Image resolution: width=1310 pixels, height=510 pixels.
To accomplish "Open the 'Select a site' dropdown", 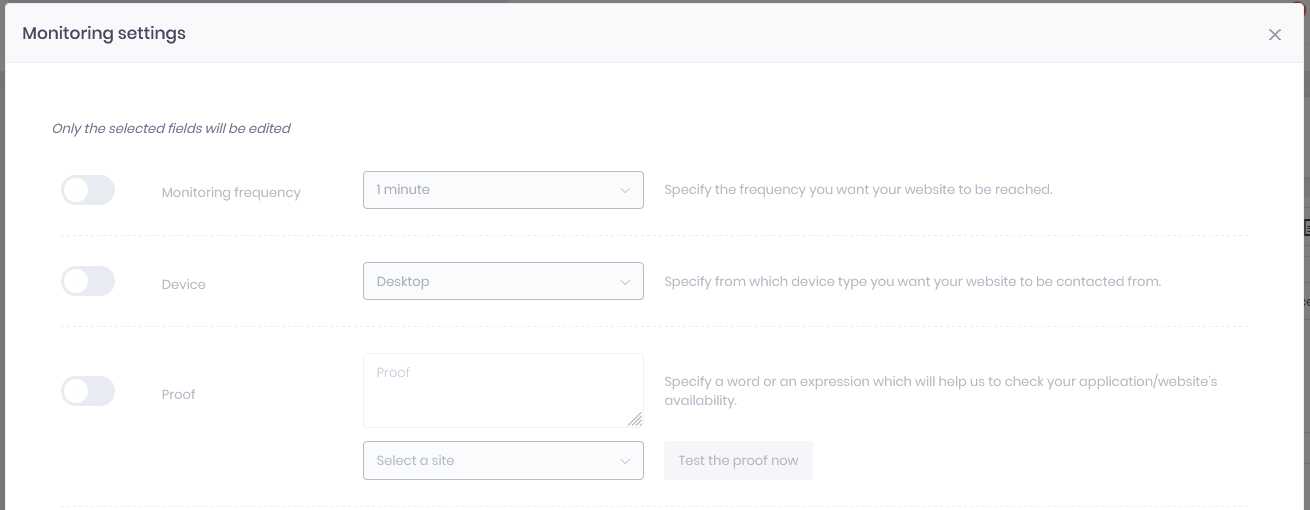I will (503, 461).
